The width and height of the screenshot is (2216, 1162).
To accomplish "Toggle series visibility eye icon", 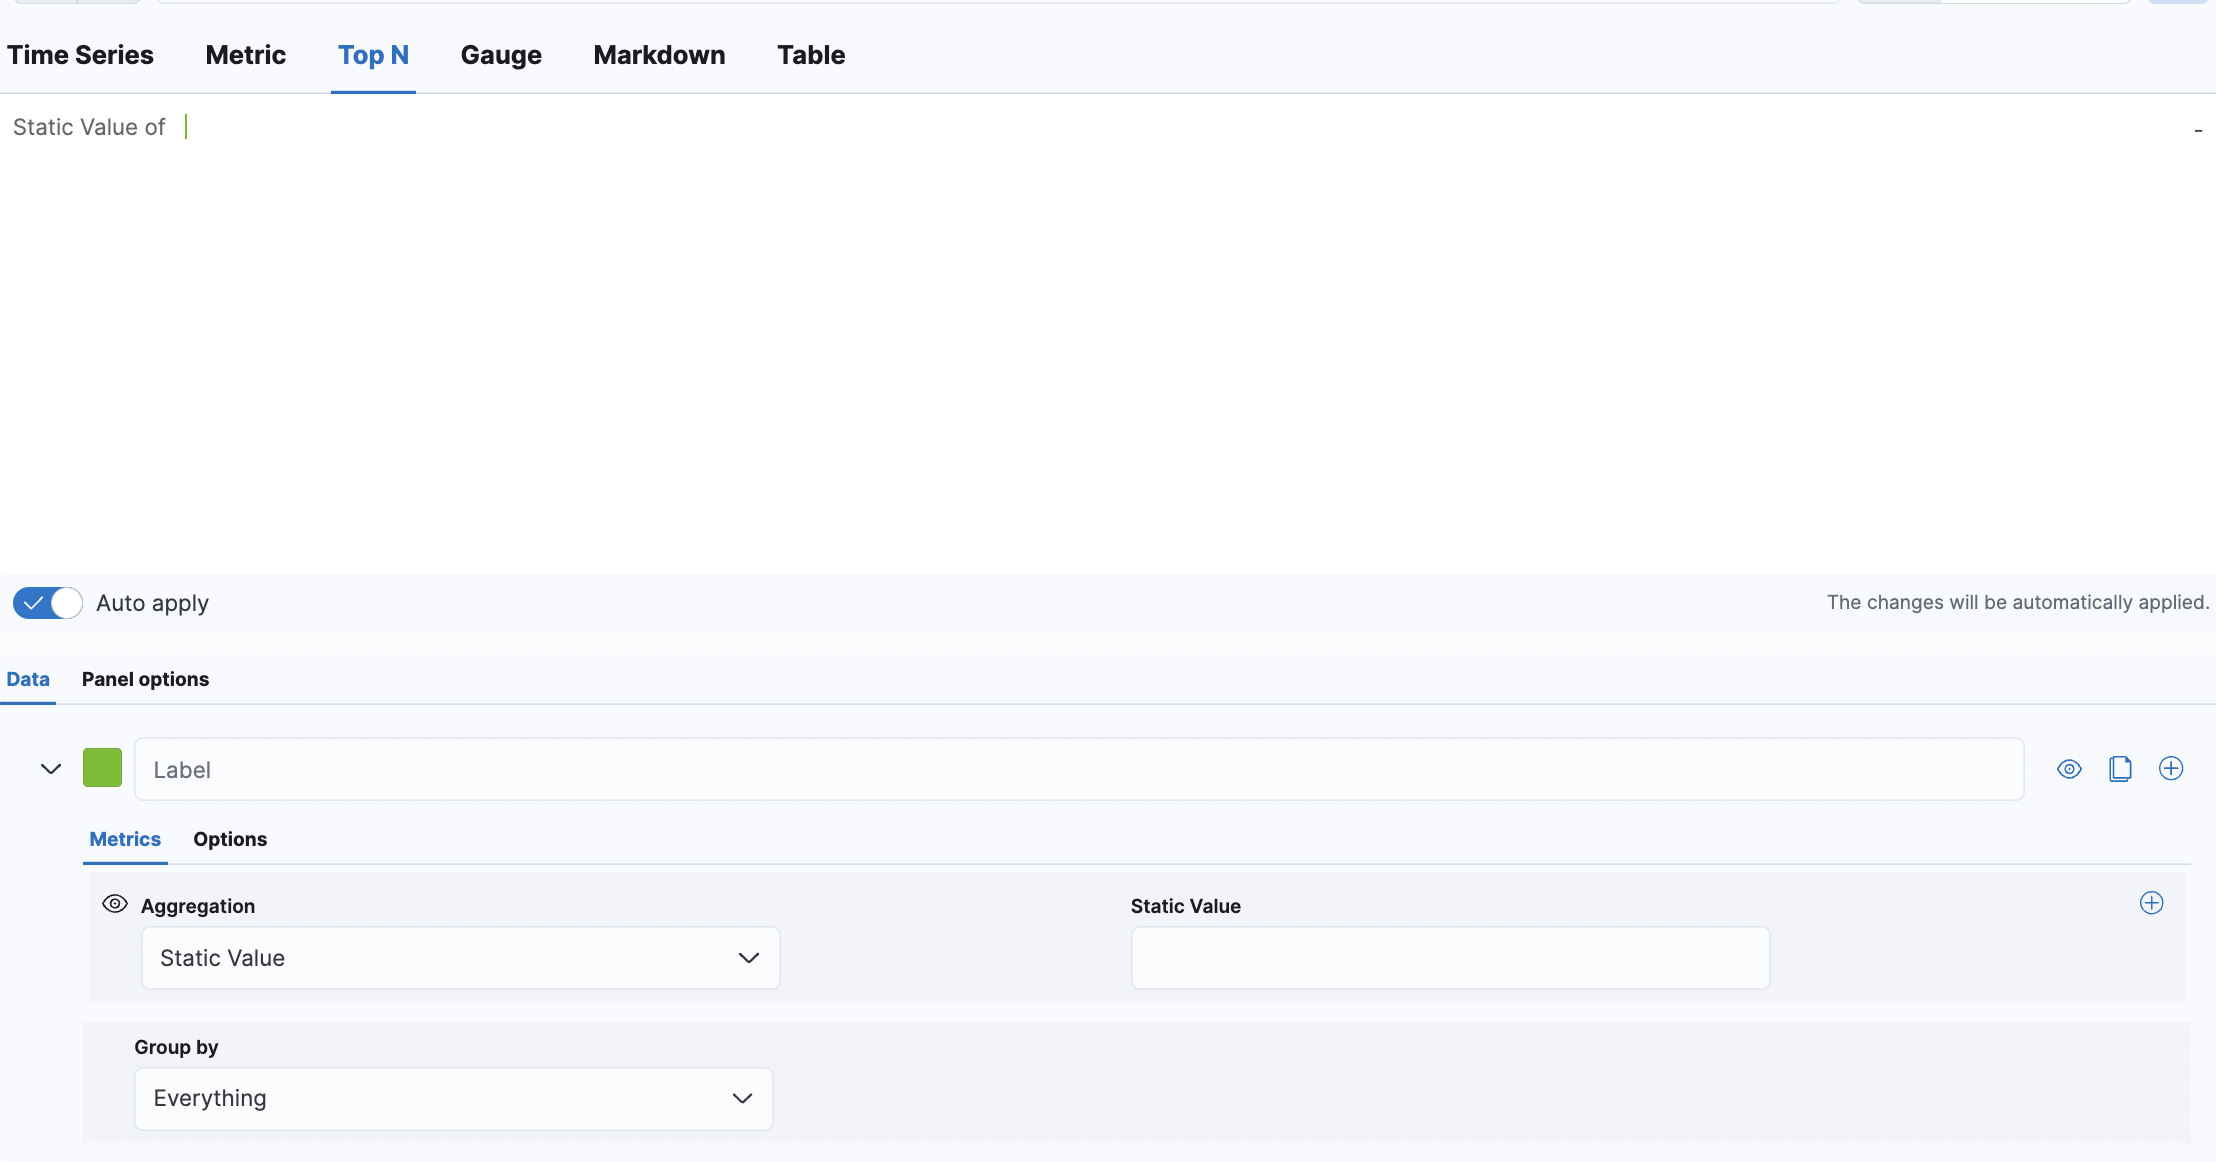I will [x=2069, y=769].
